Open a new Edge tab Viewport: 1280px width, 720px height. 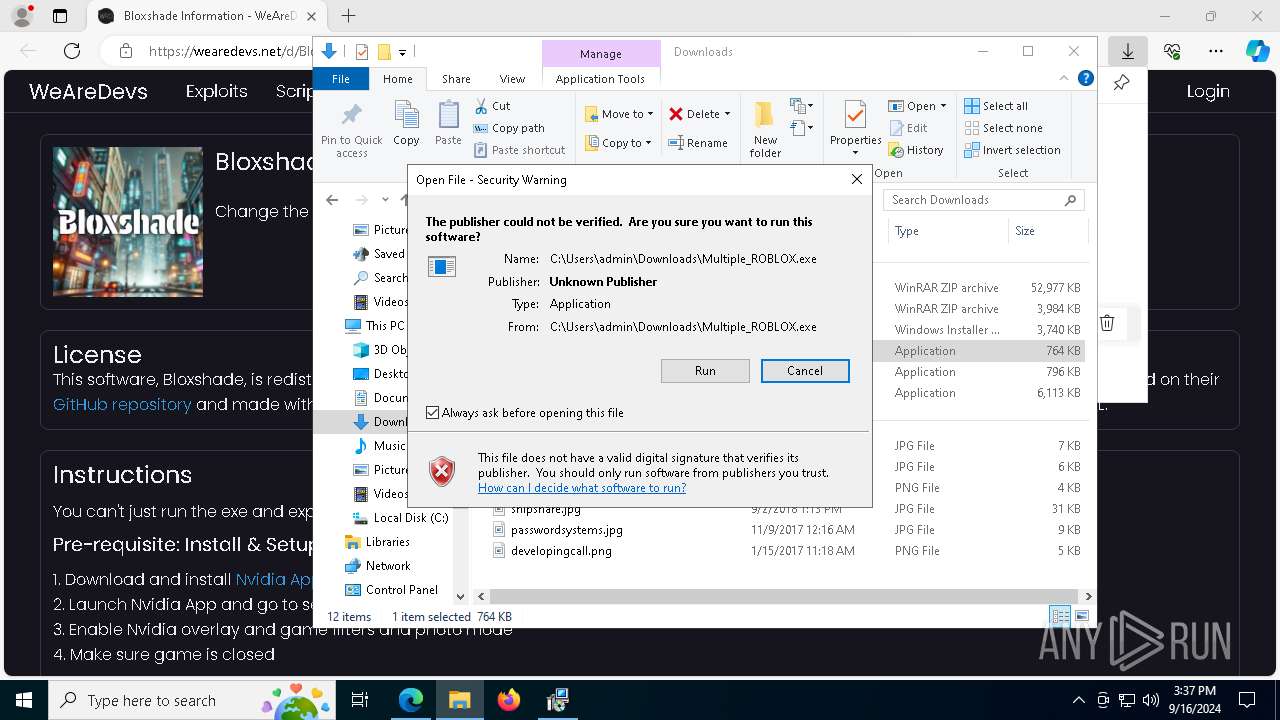(x=348, y=16)
